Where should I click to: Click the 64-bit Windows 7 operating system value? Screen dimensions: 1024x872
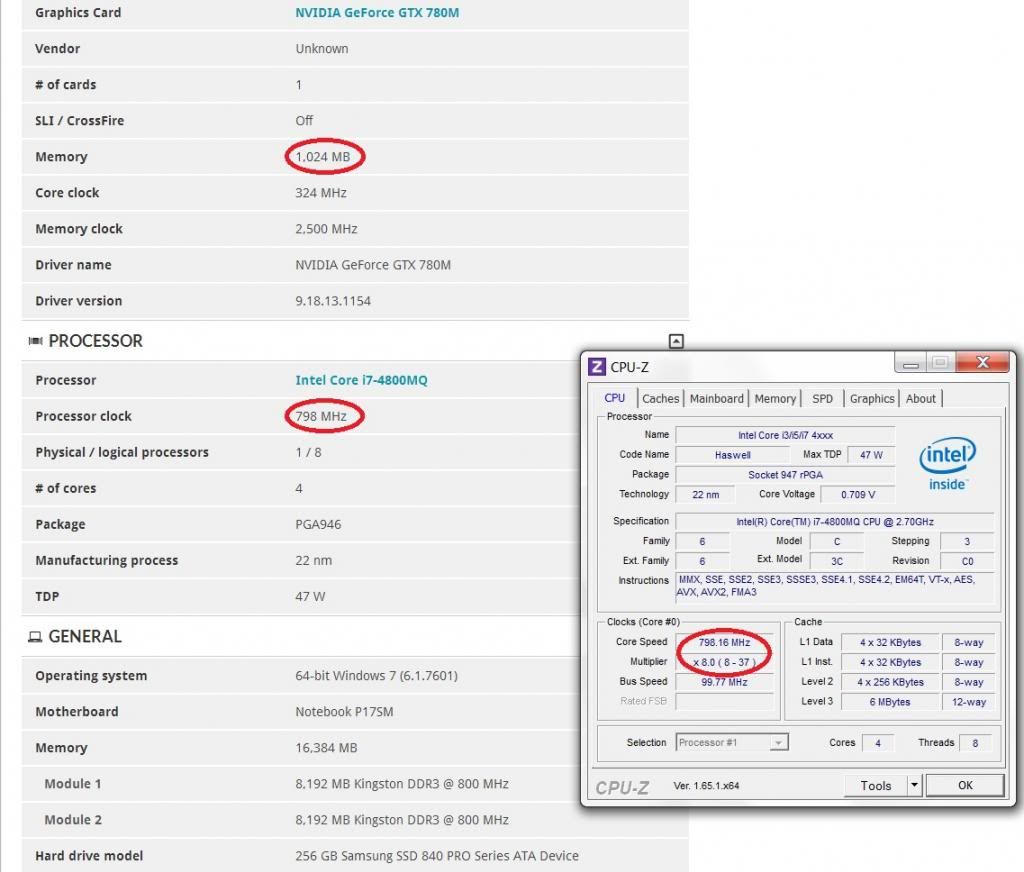point(376,675)
